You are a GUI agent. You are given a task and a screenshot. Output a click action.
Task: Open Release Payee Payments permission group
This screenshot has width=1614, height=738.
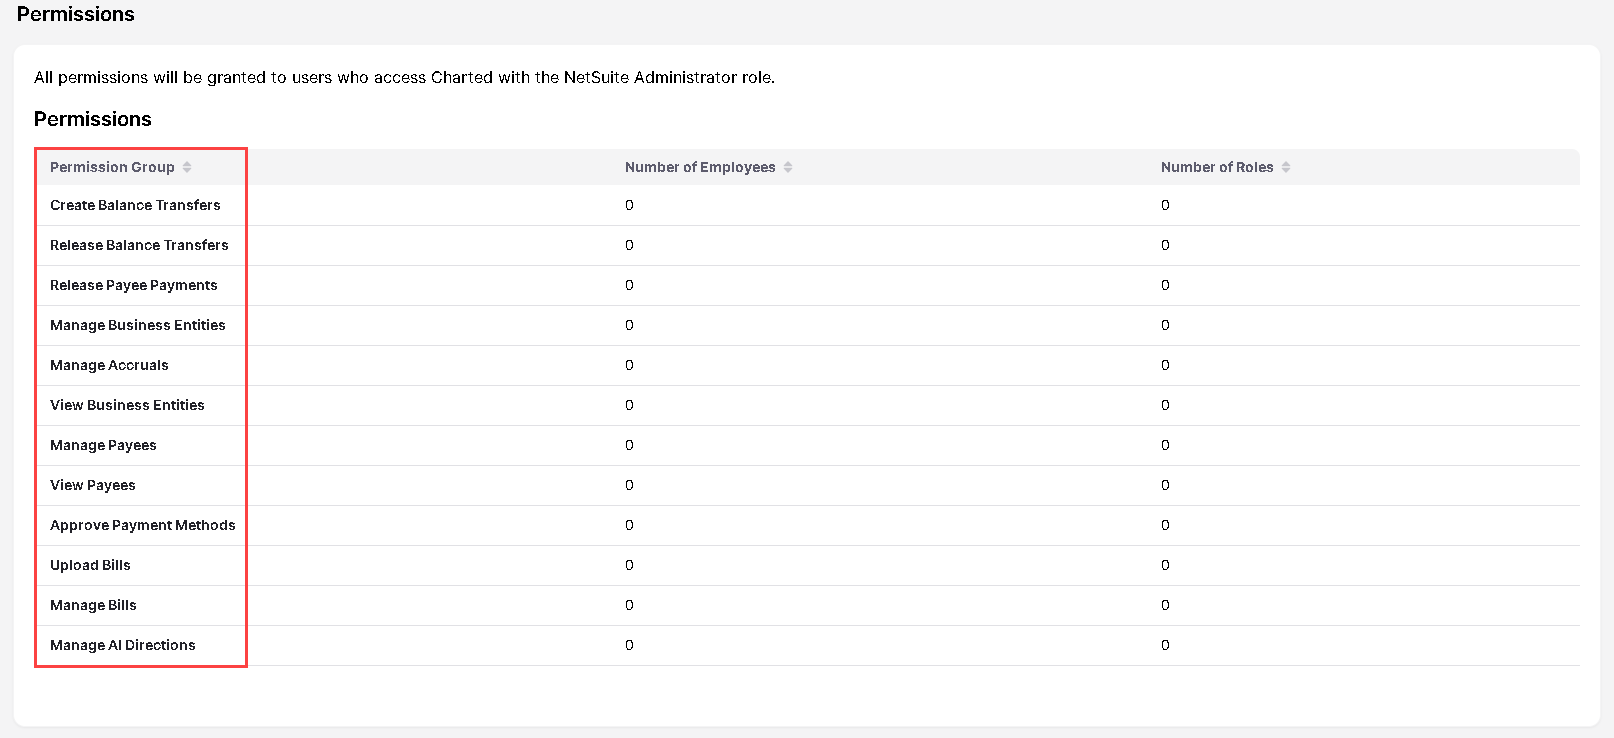(x=133, y=285)
